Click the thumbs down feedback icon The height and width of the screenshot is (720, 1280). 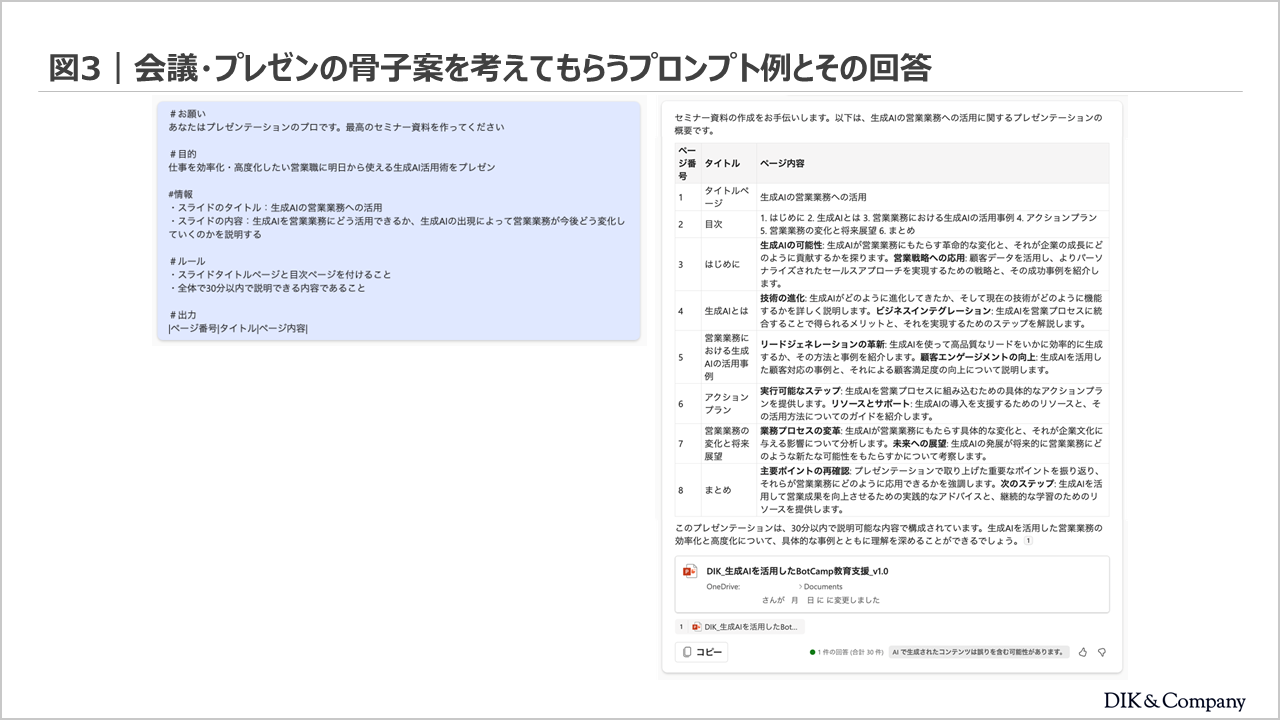(x=1102, y=652)
